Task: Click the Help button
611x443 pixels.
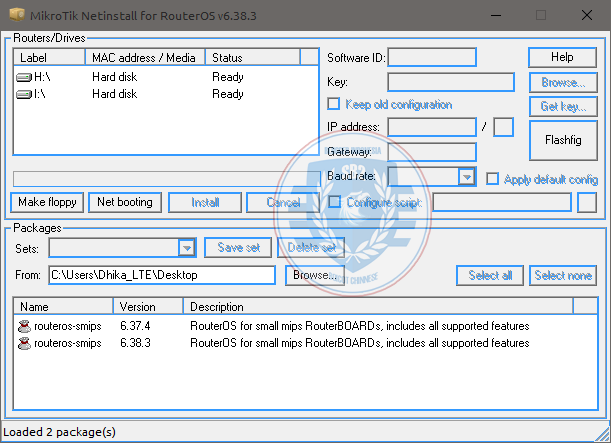Action: 562,57
